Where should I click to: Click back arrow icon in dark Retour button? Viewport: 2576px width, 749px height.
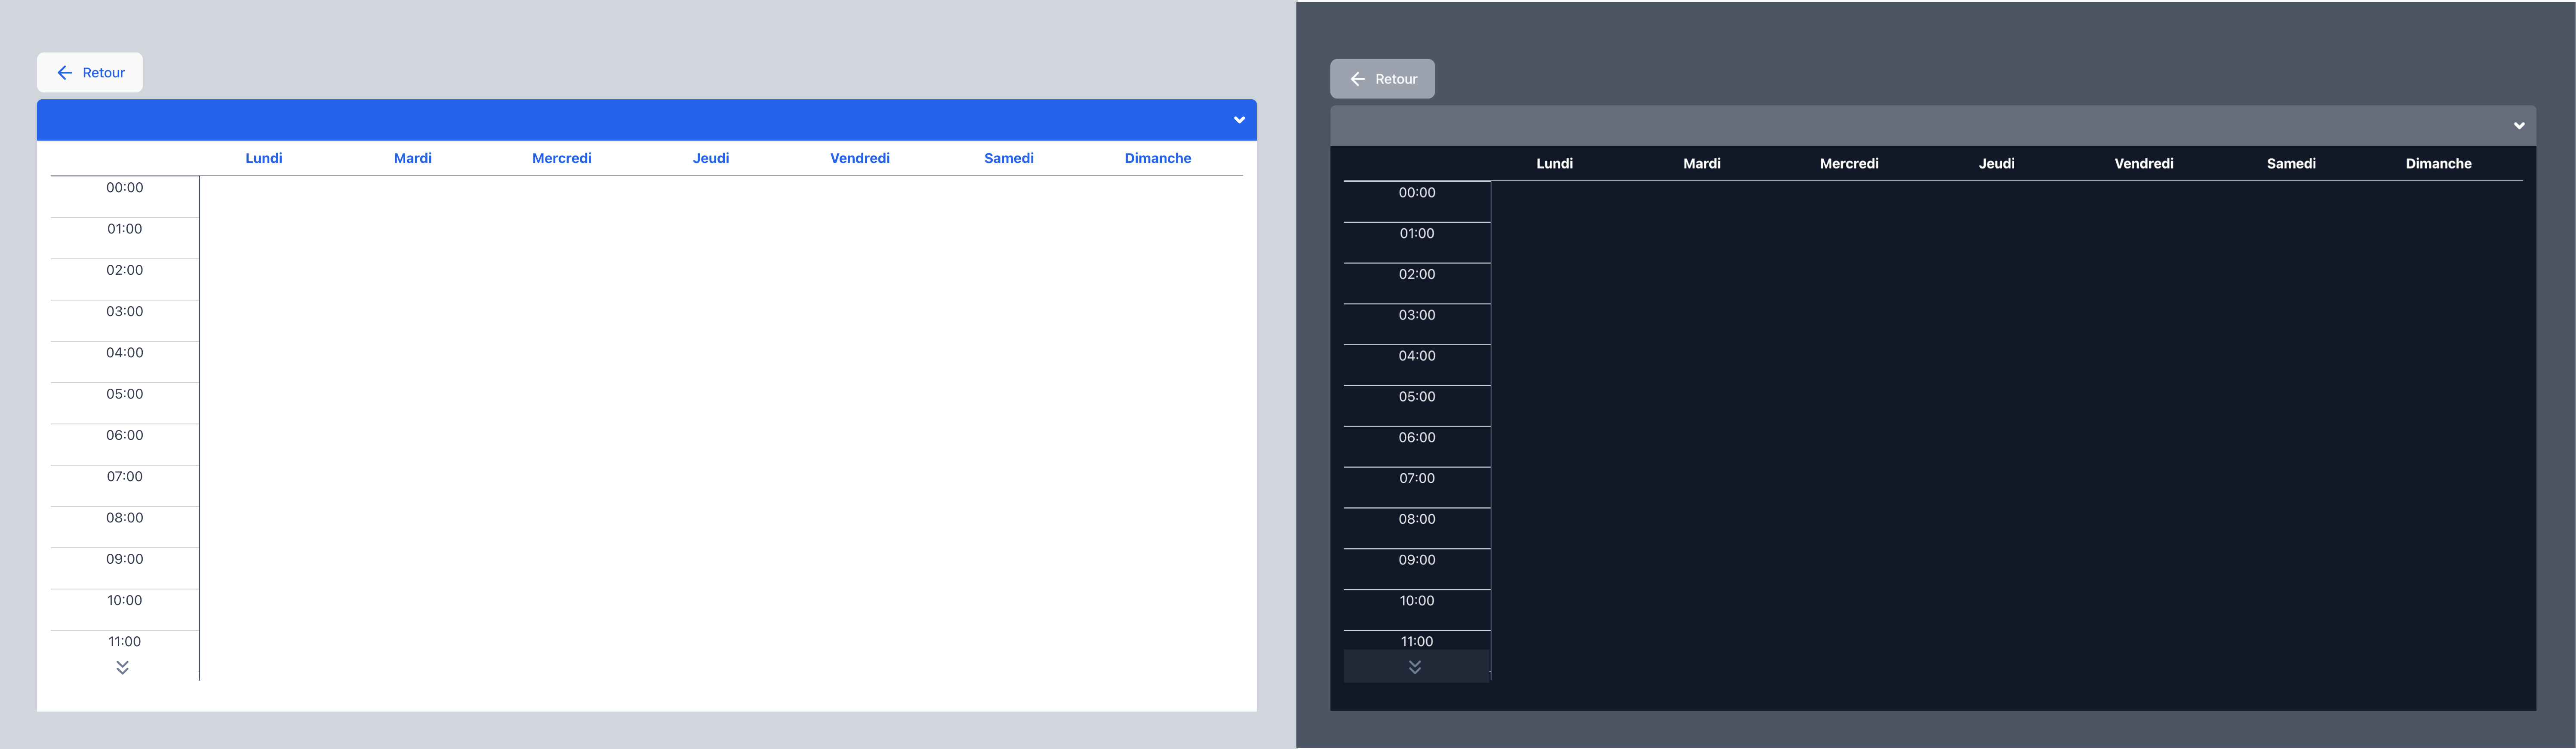point(1358,79)
